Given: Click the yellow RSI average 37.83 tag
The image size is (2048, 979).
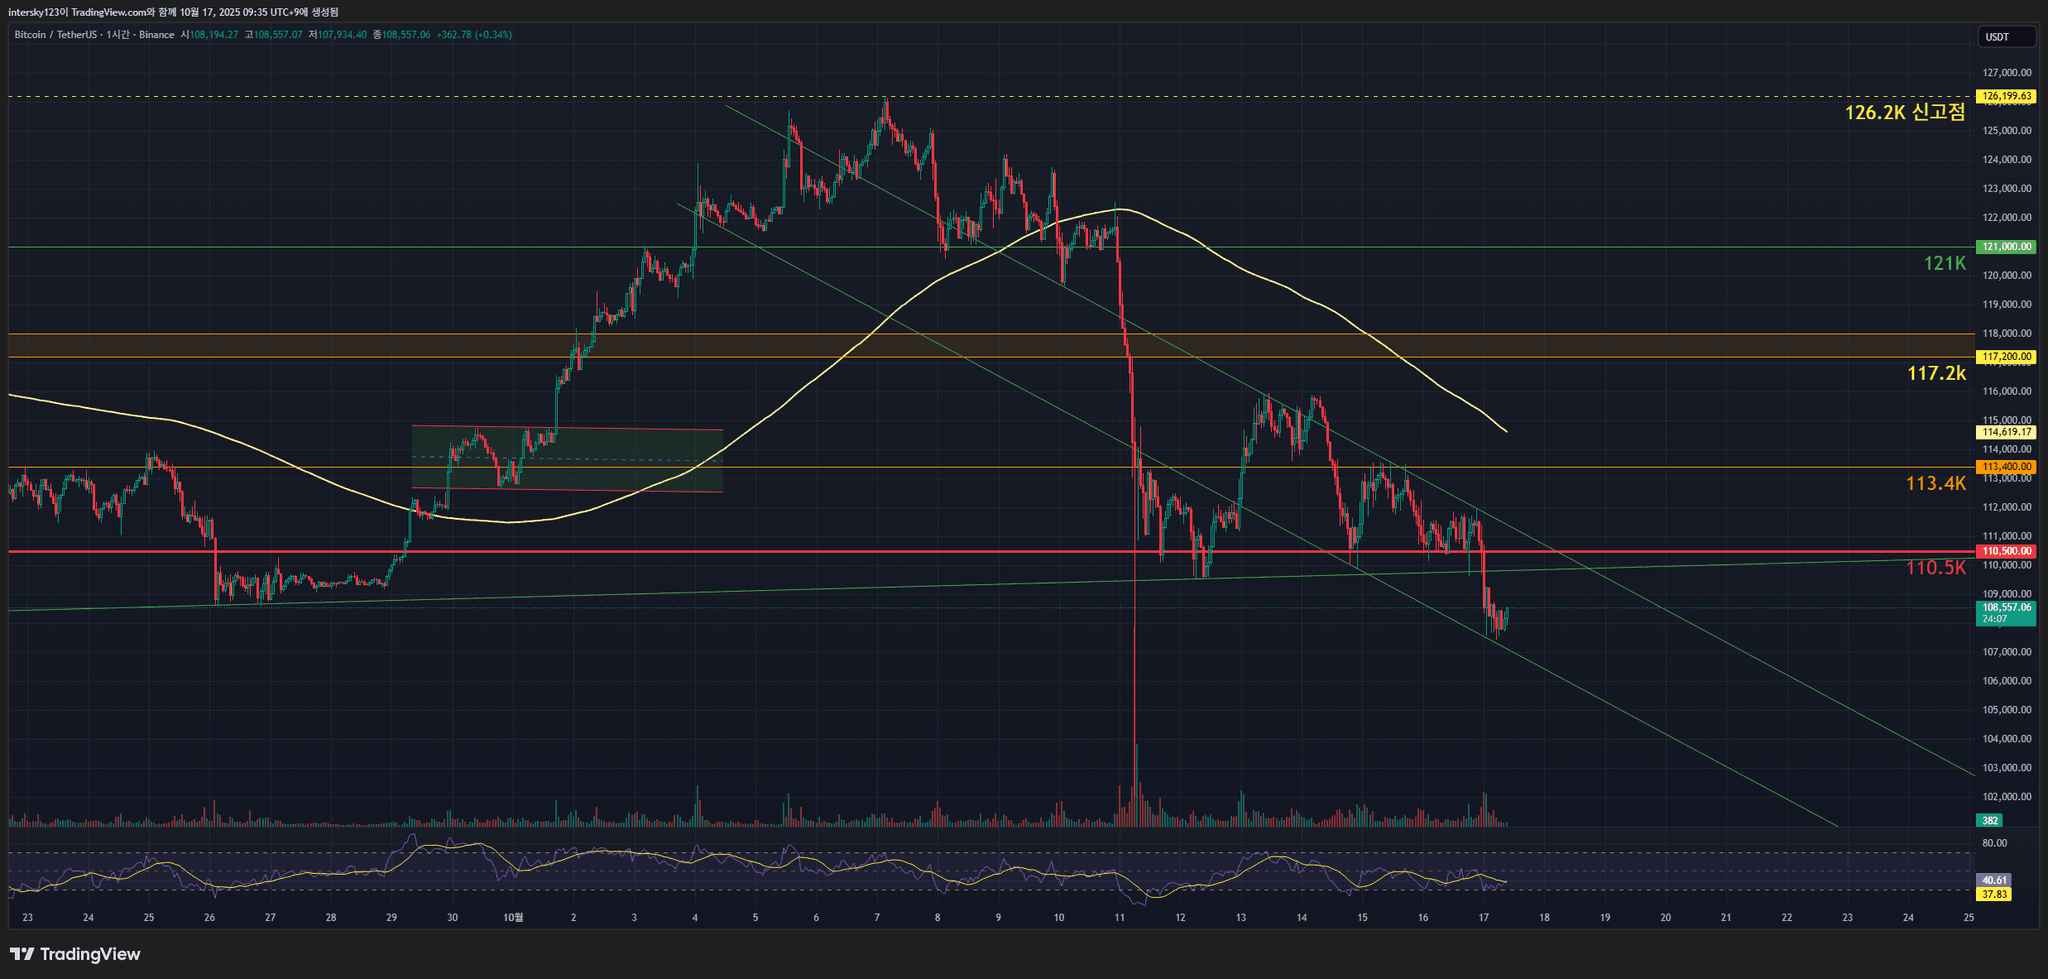Looking at the screenshot, I should click(1994, 894).
